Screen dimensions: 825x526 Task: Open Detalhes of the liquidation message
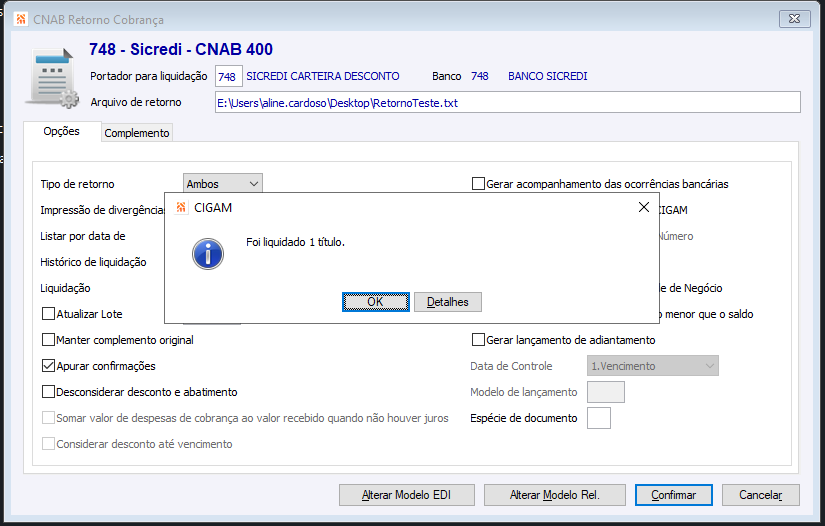coord(448,302)
